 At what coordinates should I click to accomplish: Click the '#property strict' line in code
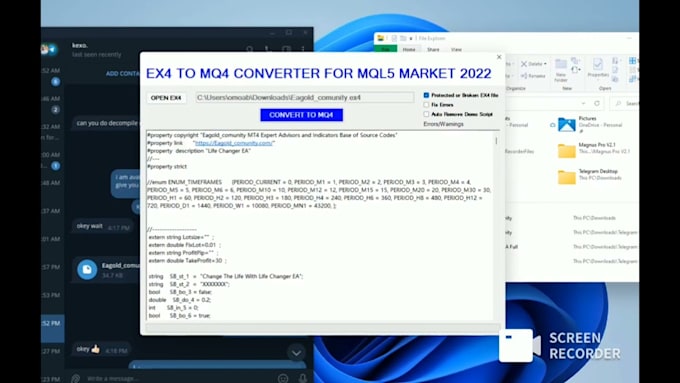tap(167, 167)
